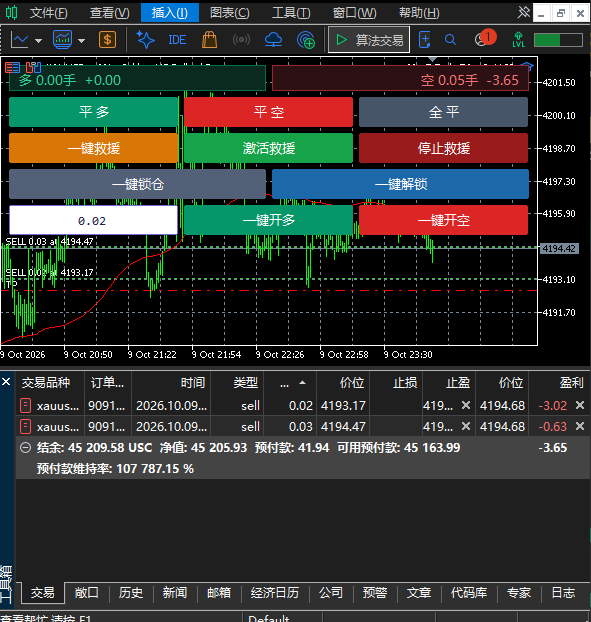This screenshot has width=591, height=622.
Task: Open the VPS cloud icon
Action: point(273,40)
